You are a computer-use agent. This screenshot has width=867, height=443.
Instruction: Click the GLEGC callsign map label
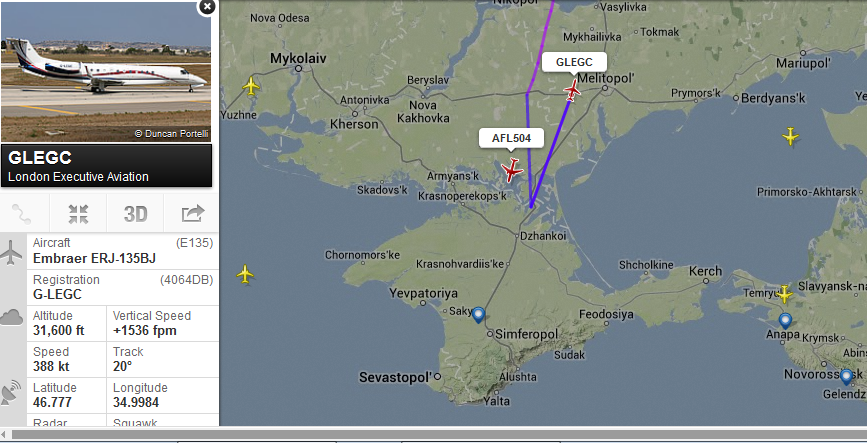574,62
